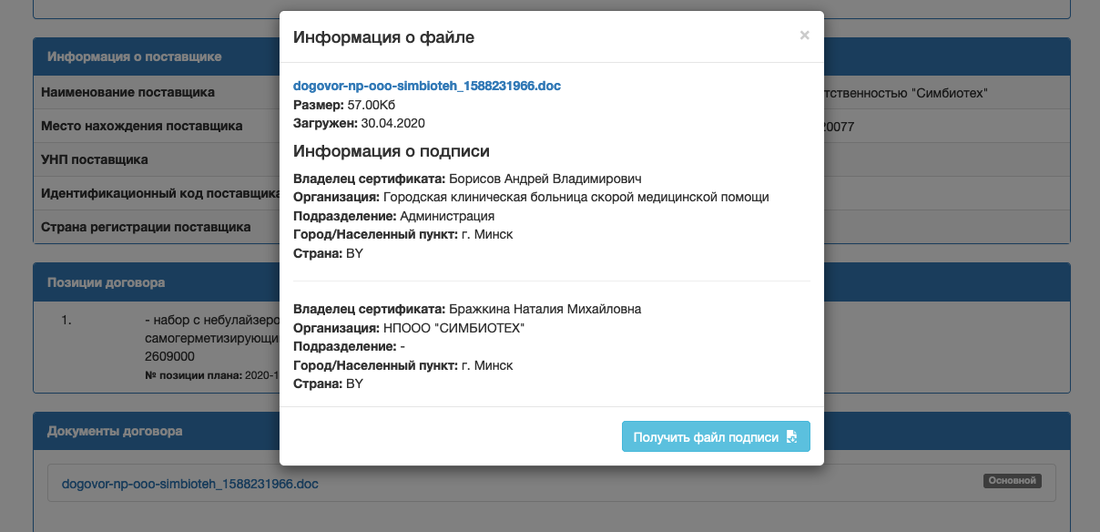Close the file information dialog
This screenshot has width=1100, height=532.
[804, 35]
